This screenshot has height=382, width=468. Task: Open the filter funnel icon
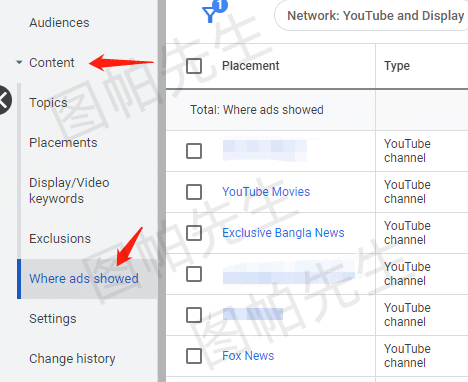click(210, 15)
